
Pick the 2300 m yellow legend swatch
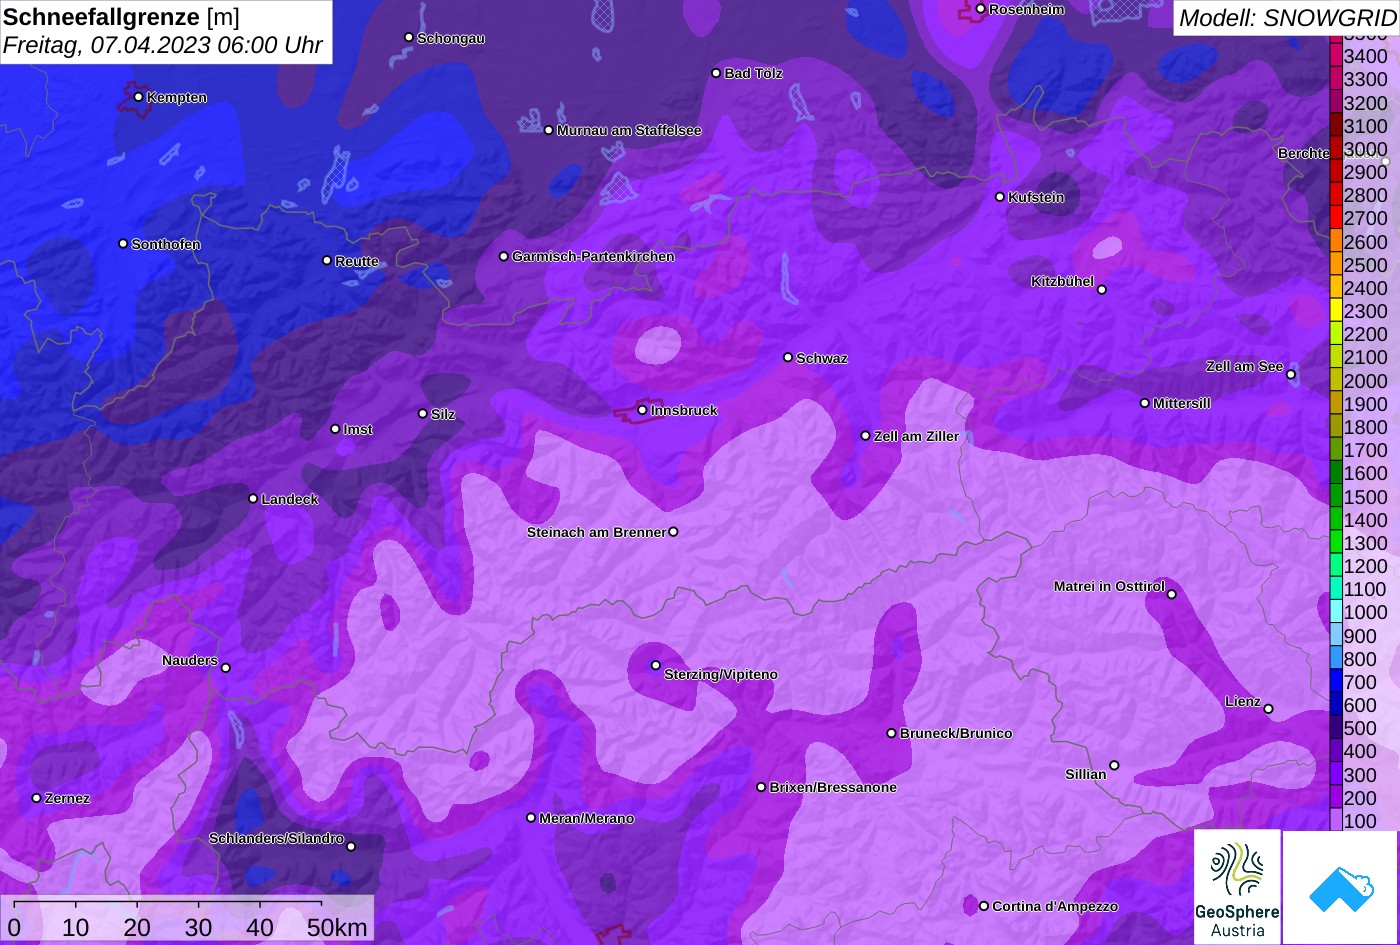click(x=1335, y=311)
